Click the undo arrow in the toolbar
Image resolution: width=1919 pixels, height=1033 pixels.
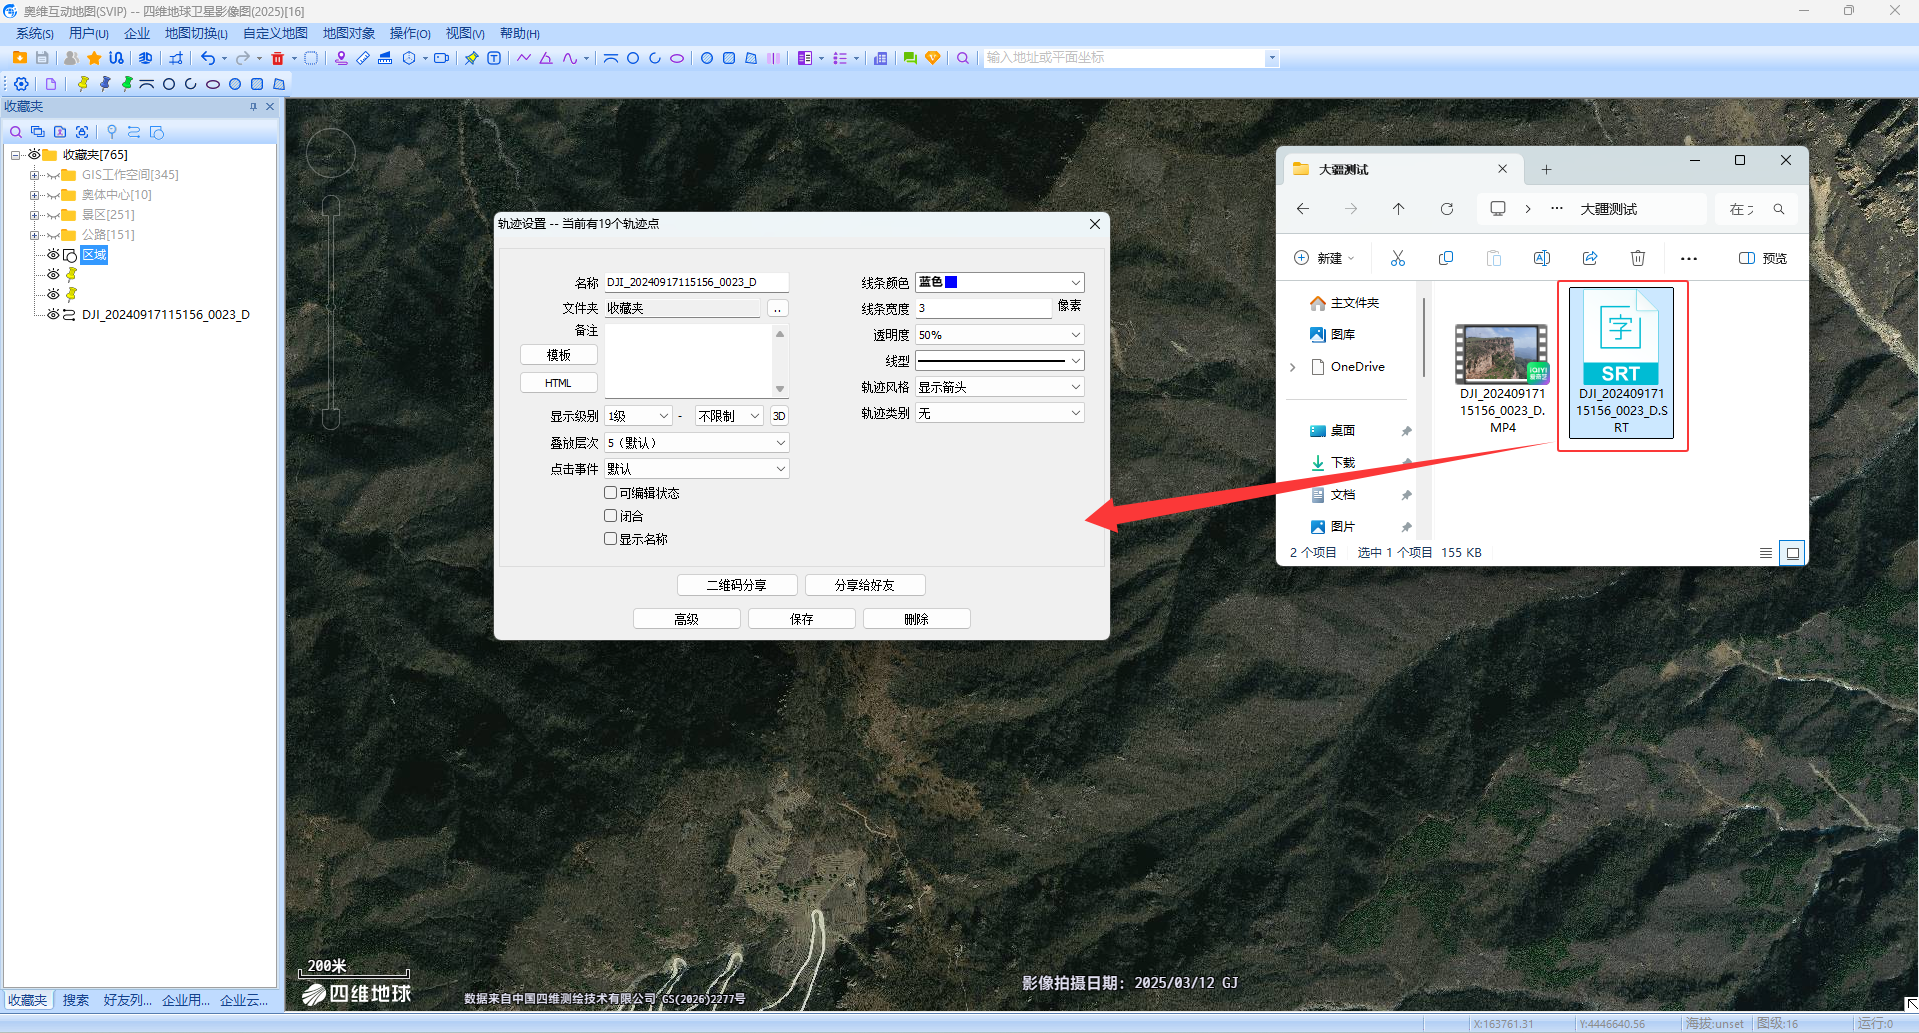click(x=207, y=58)
